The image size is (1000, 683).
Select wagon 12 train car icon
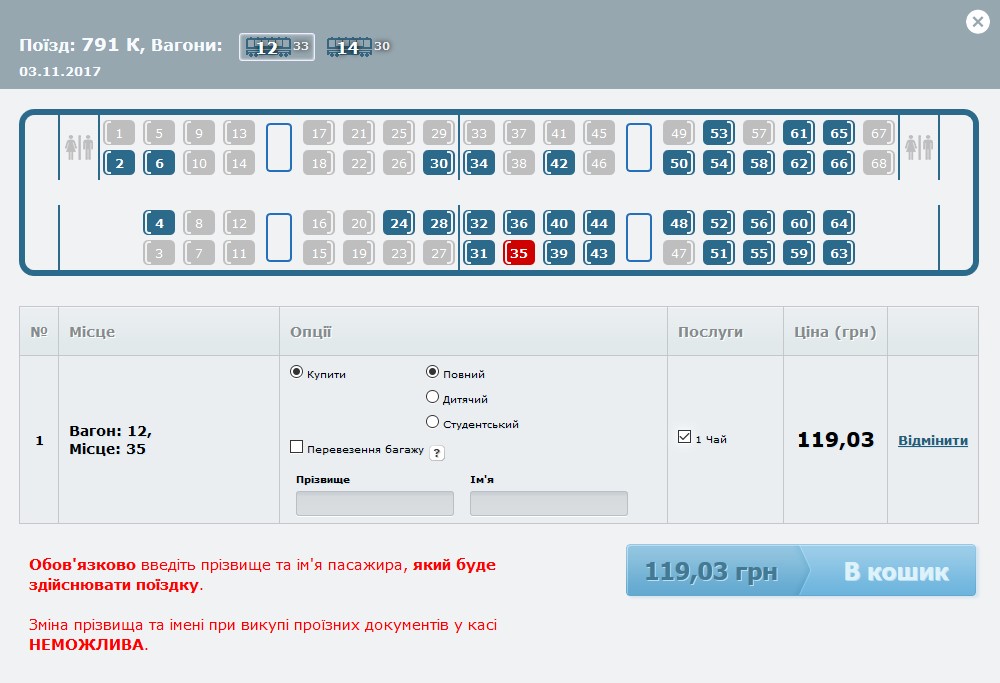click(276, 47)
